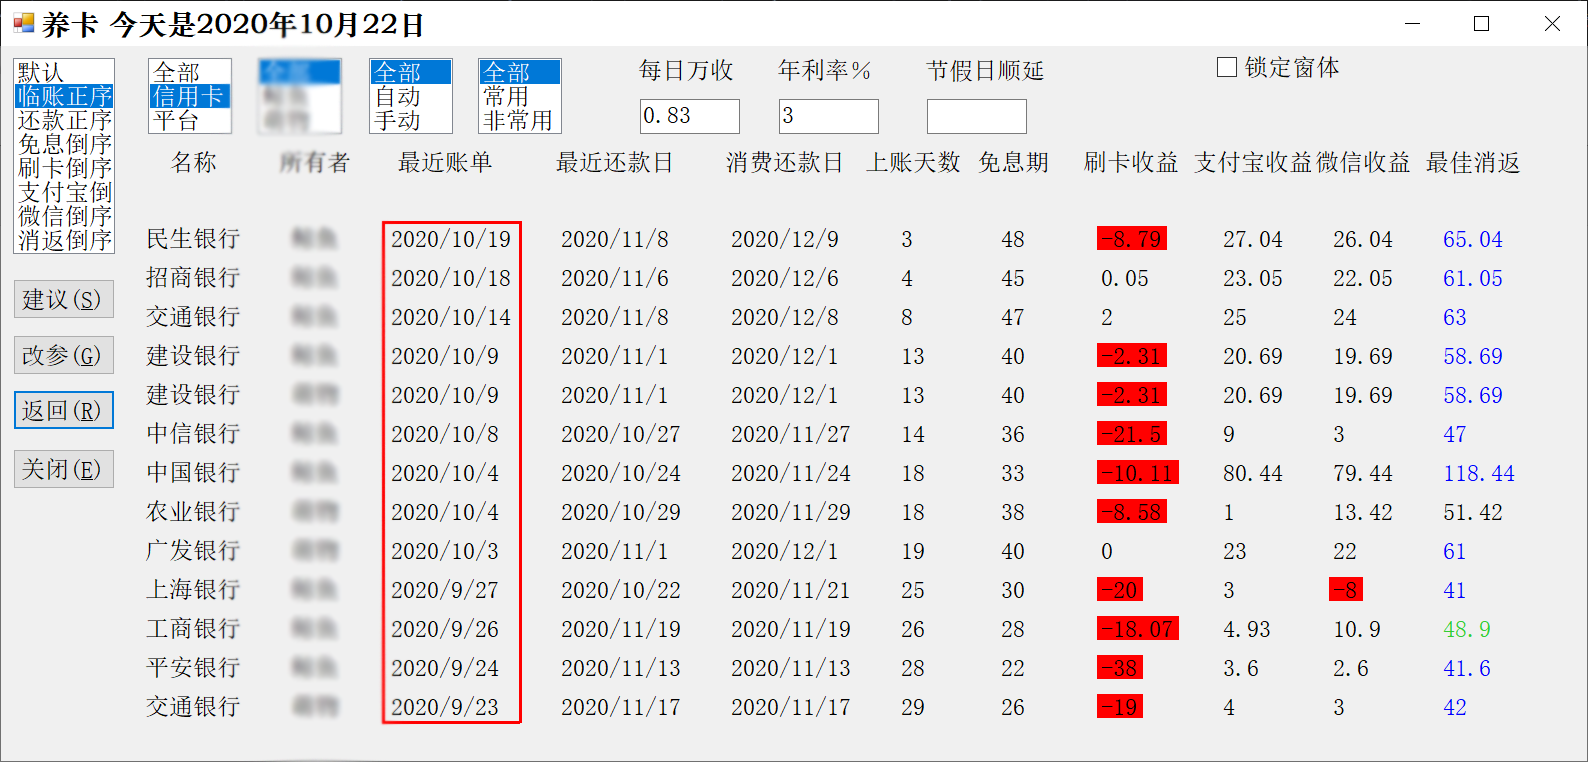The image size is (1588, 762).
Task: Choose 非常用 in the usage list
Action: coord(520,120)
